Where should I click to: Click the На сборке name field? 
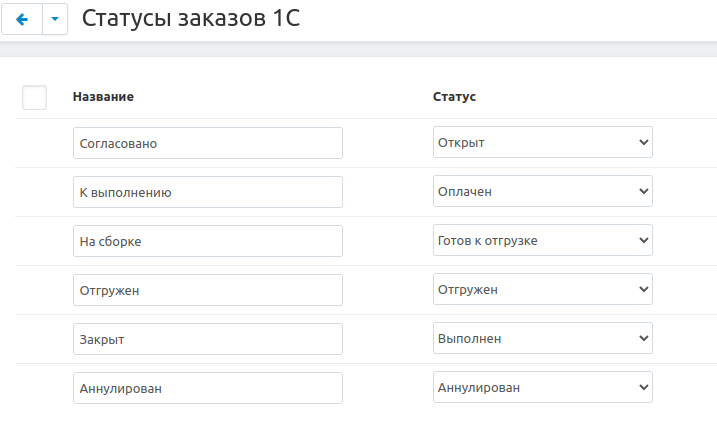[x=208, y=241]
